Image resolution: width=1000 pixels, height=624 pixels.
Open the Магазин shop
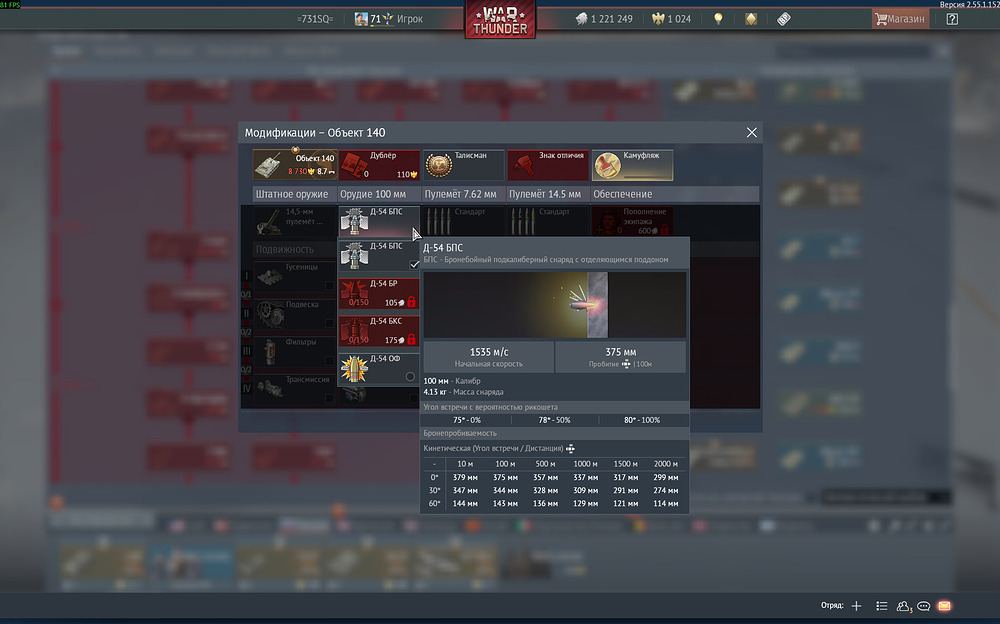click(x=900, y=19)
